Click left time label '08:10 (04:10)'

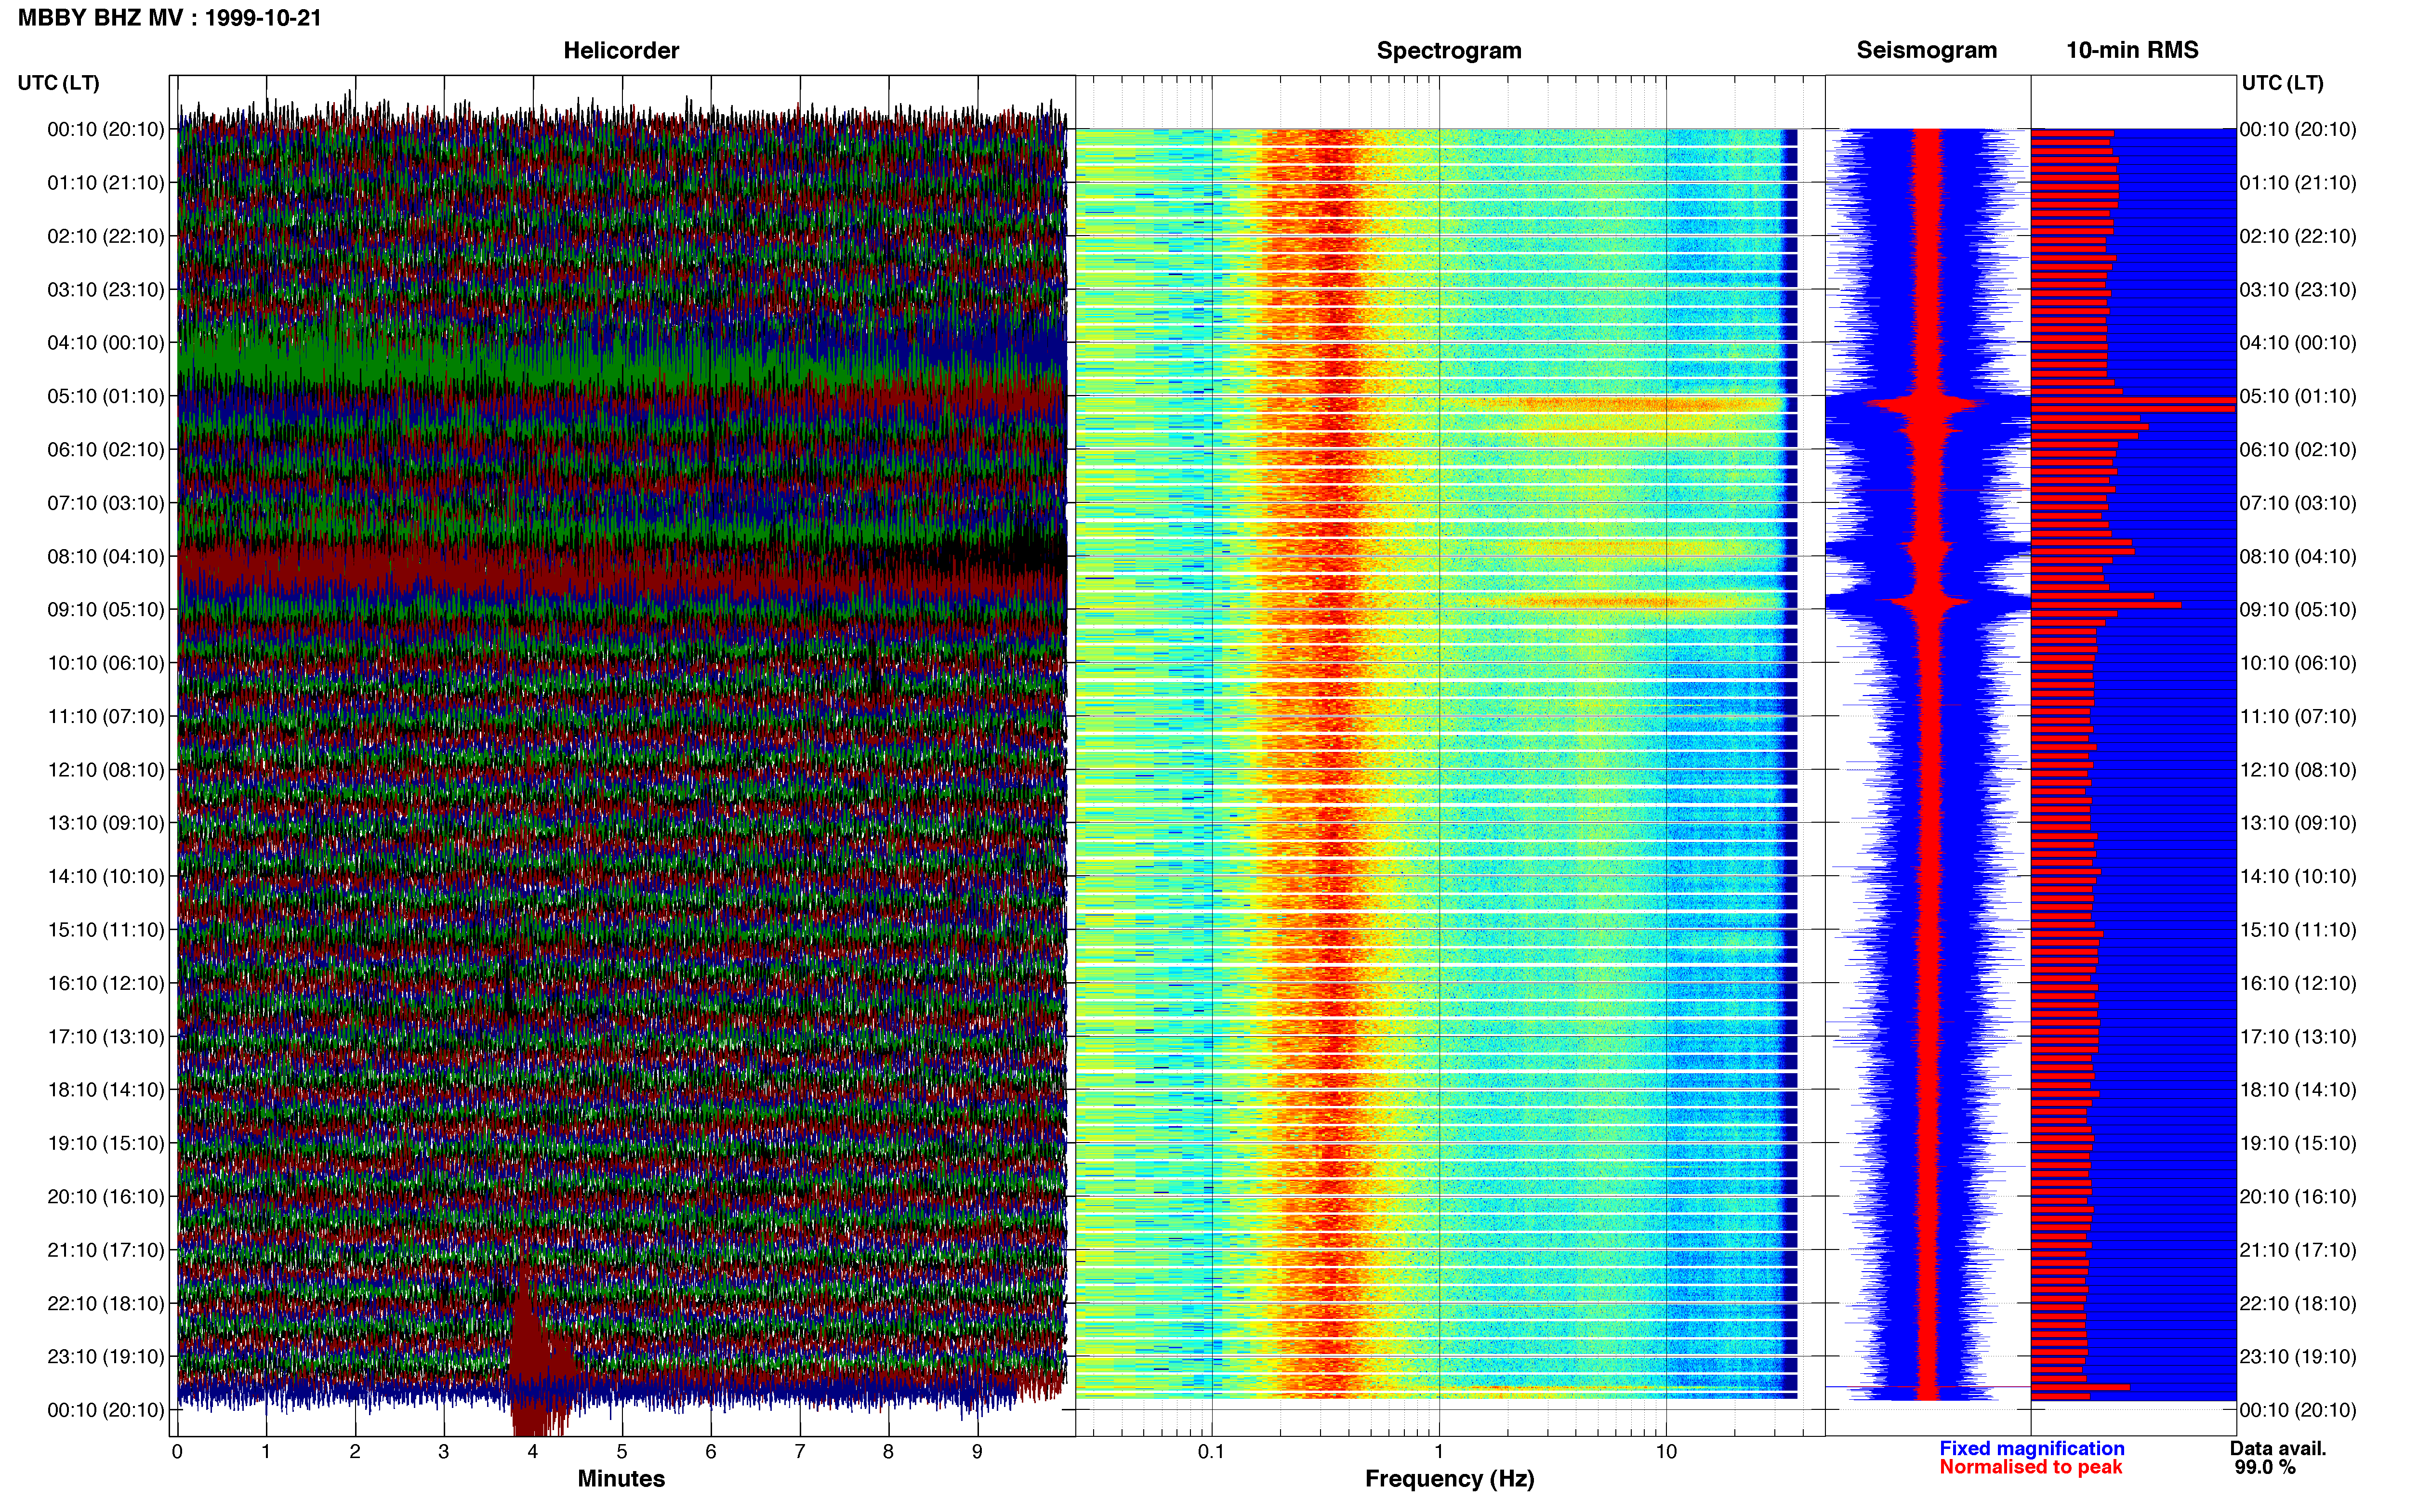pos(106,556)
